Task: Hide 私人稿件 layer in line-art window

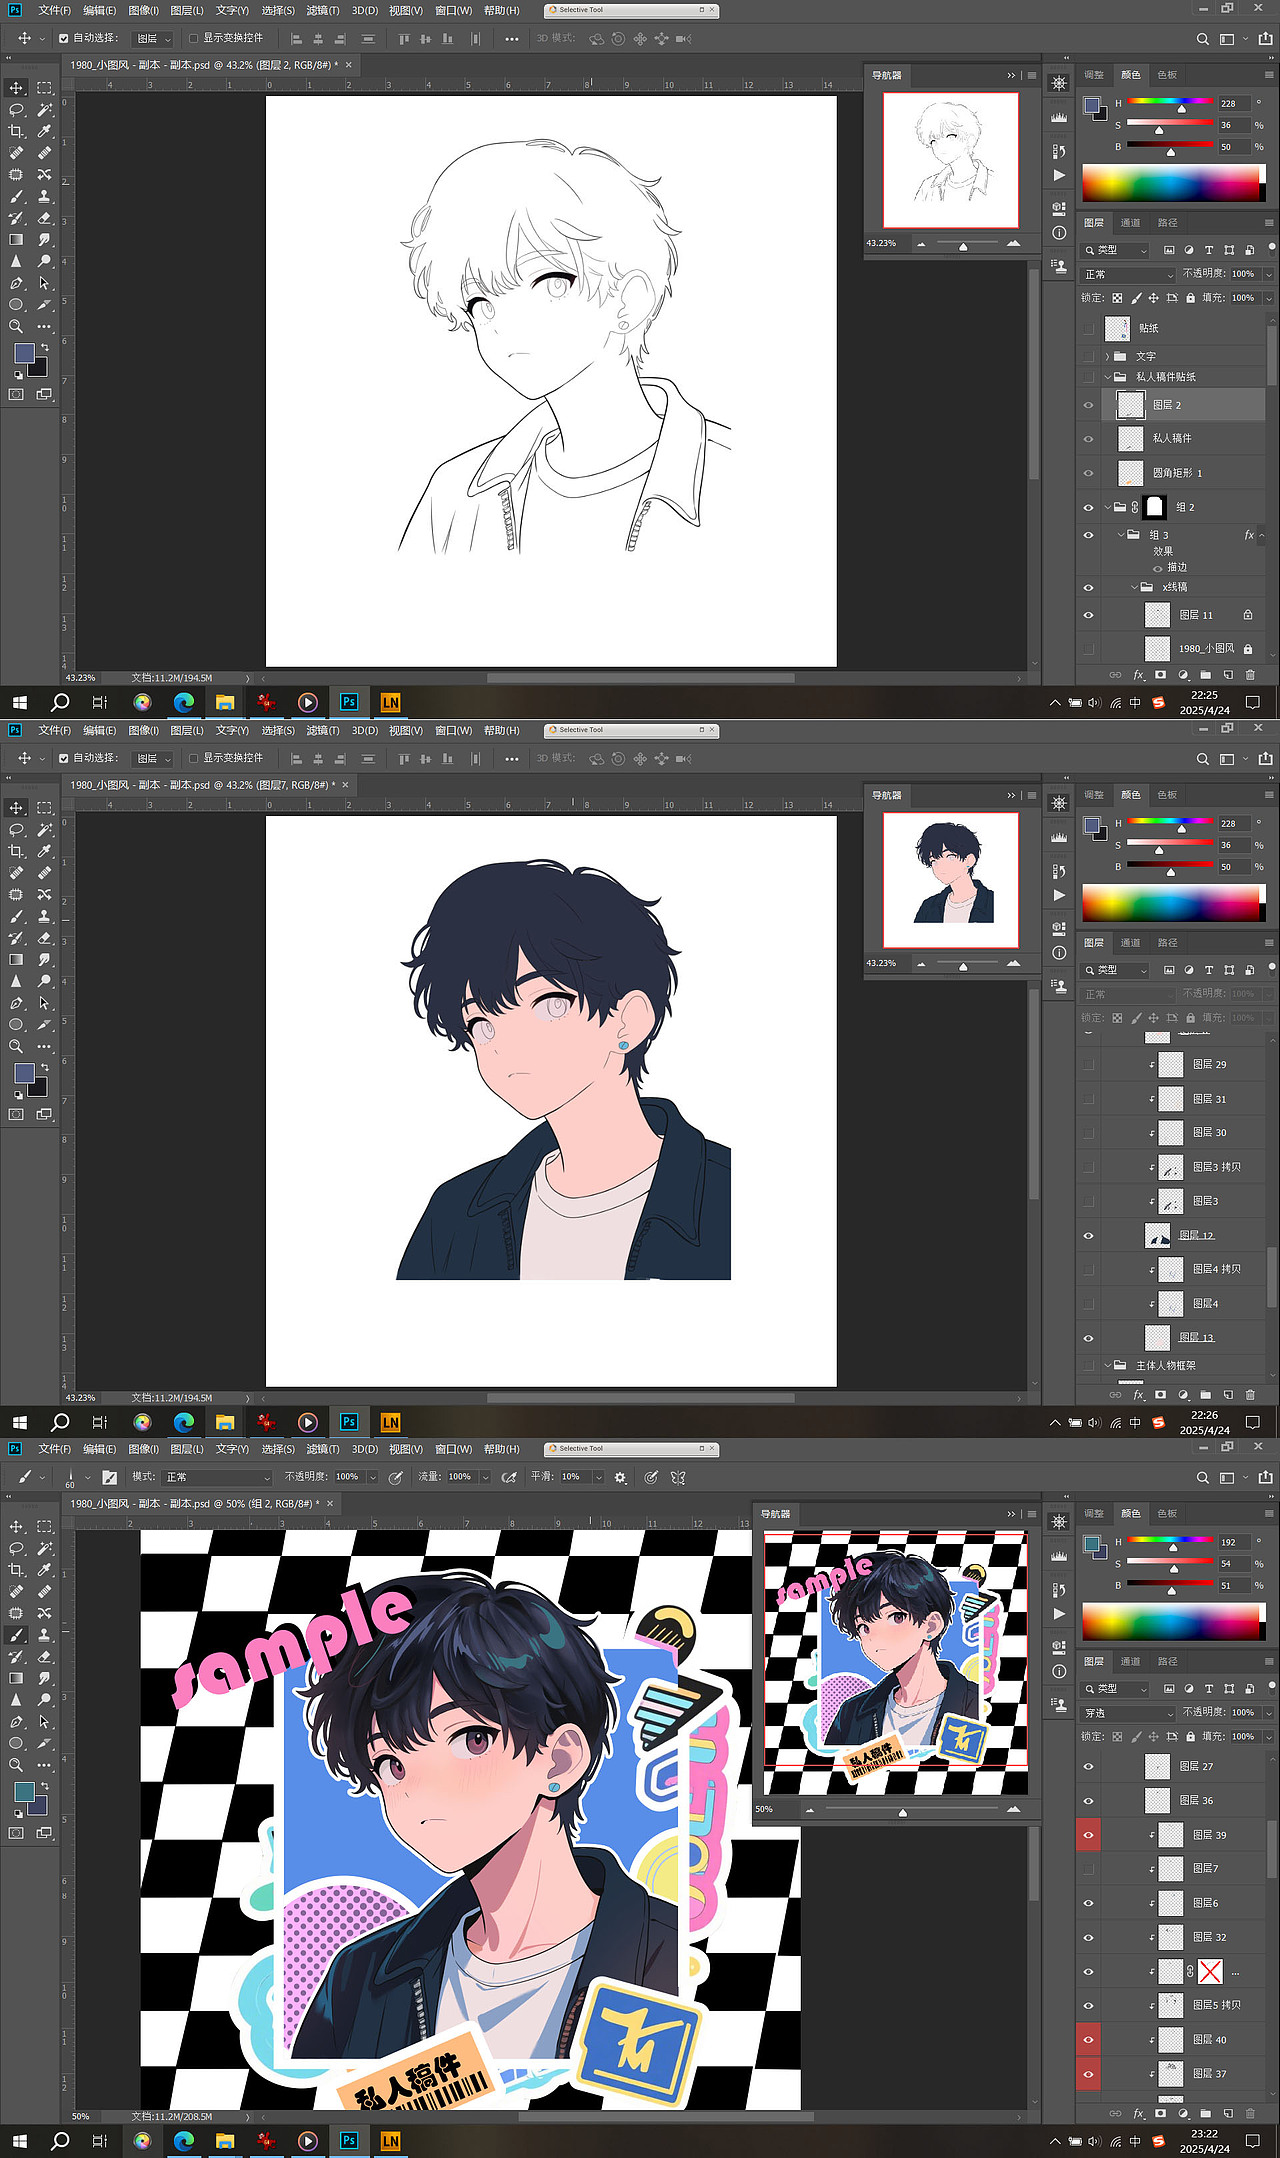Action: click(x=1088, y=439)
